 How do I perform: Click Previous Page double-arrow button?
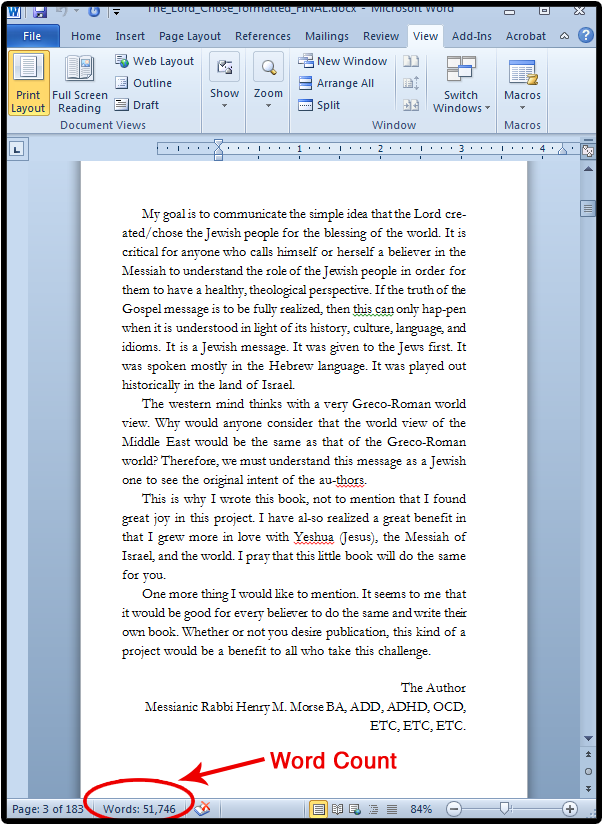(x=588, y=755)
